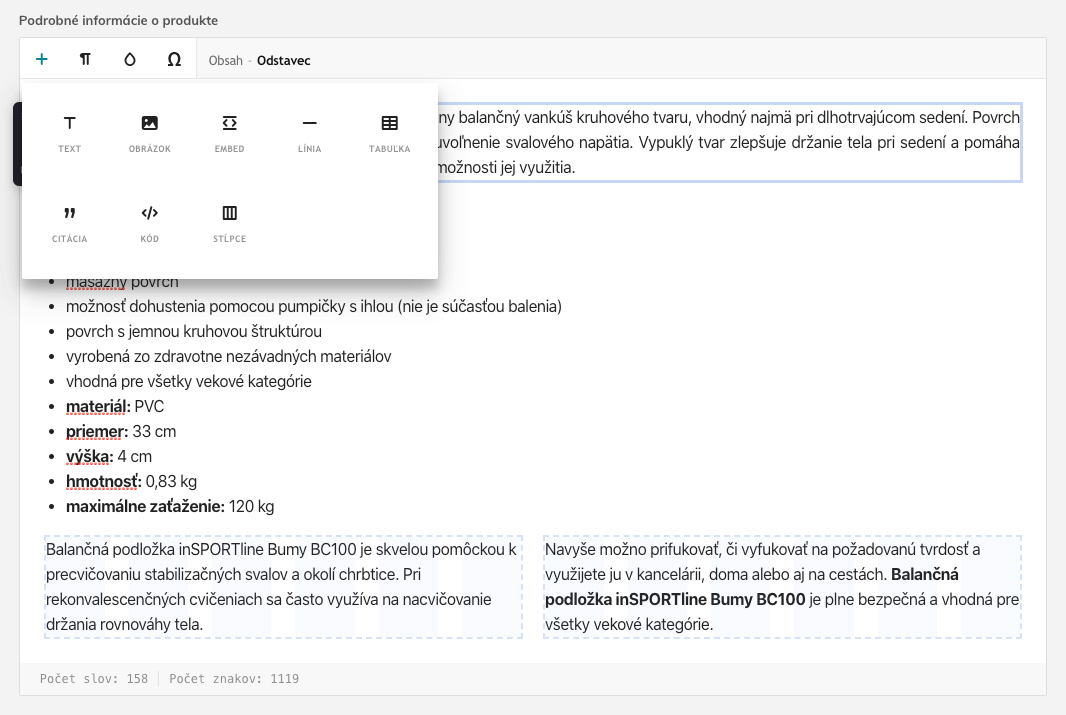1066x715 pixels.
Task: Click the 'Počet znakov: 1119' status text
Action: click(x=234, y=678)
